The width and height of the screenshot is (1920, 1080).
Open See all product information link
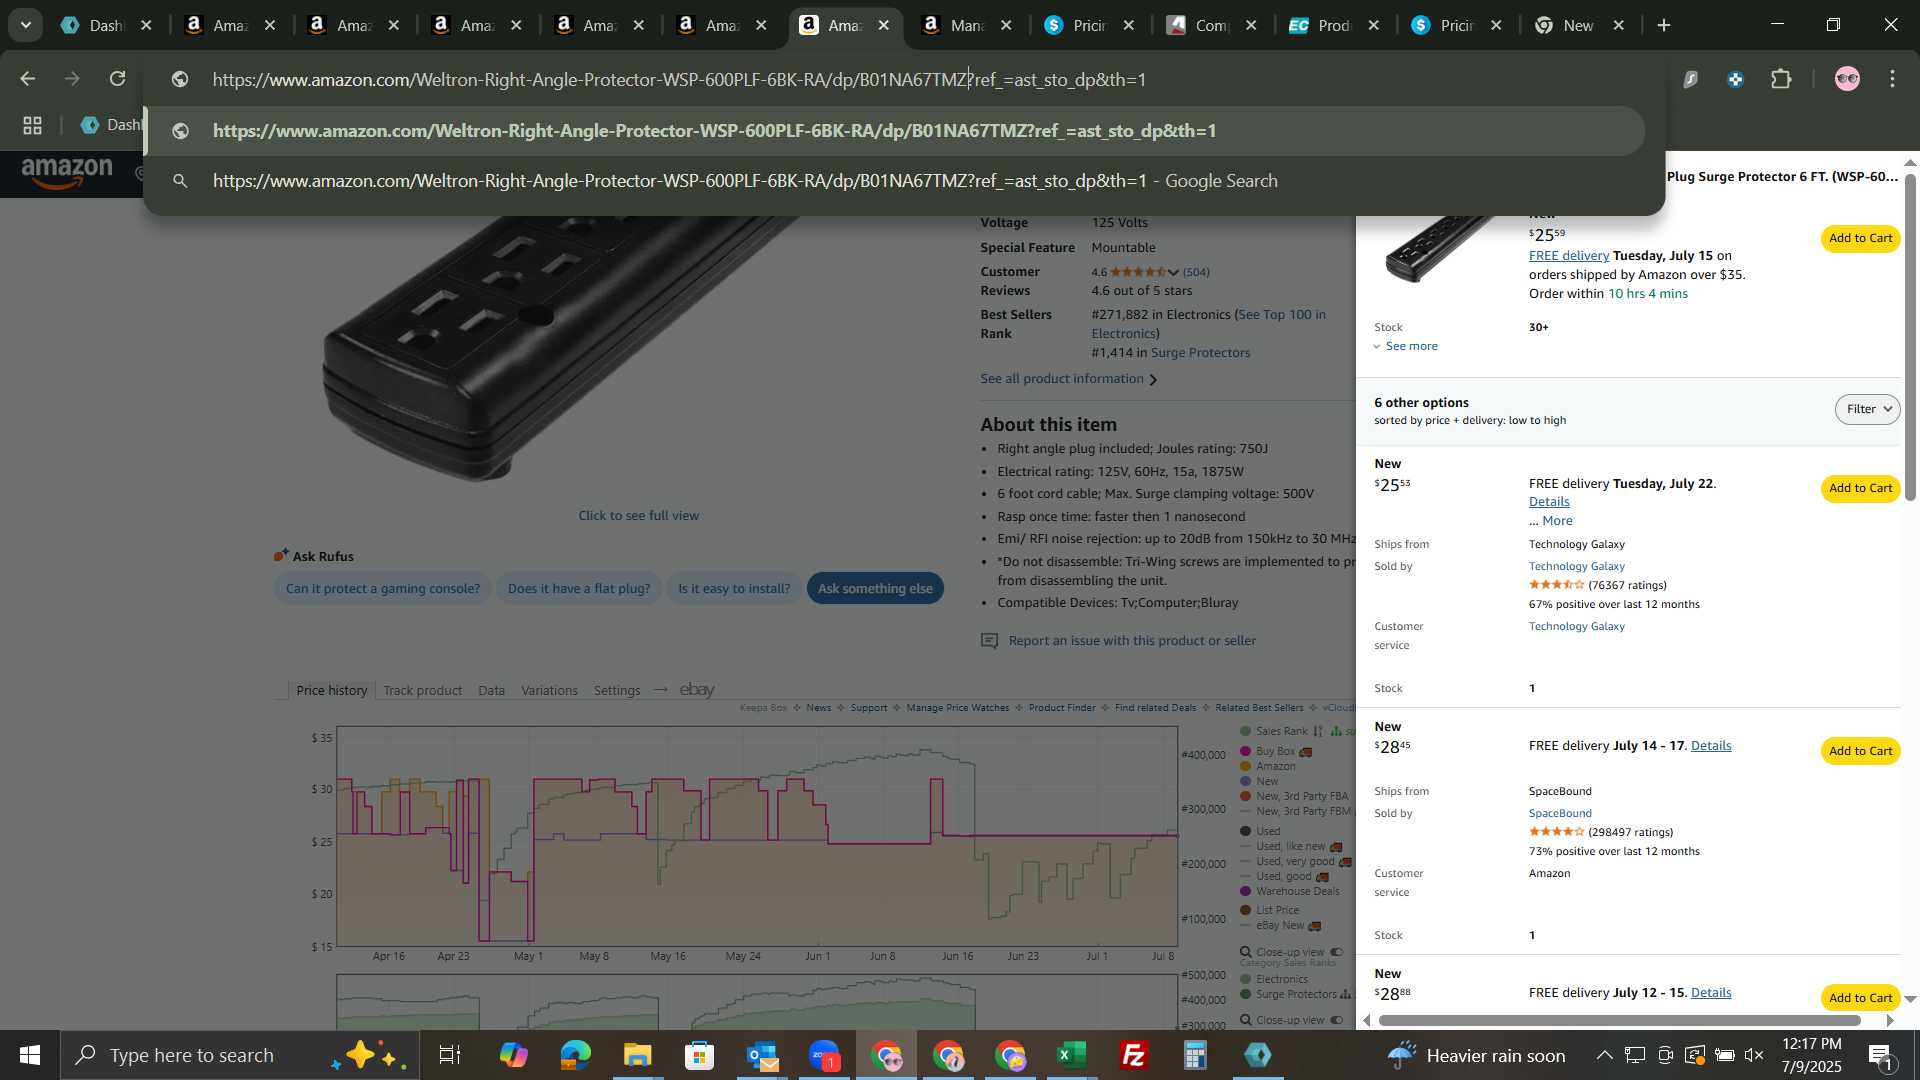coord(1068,379)
